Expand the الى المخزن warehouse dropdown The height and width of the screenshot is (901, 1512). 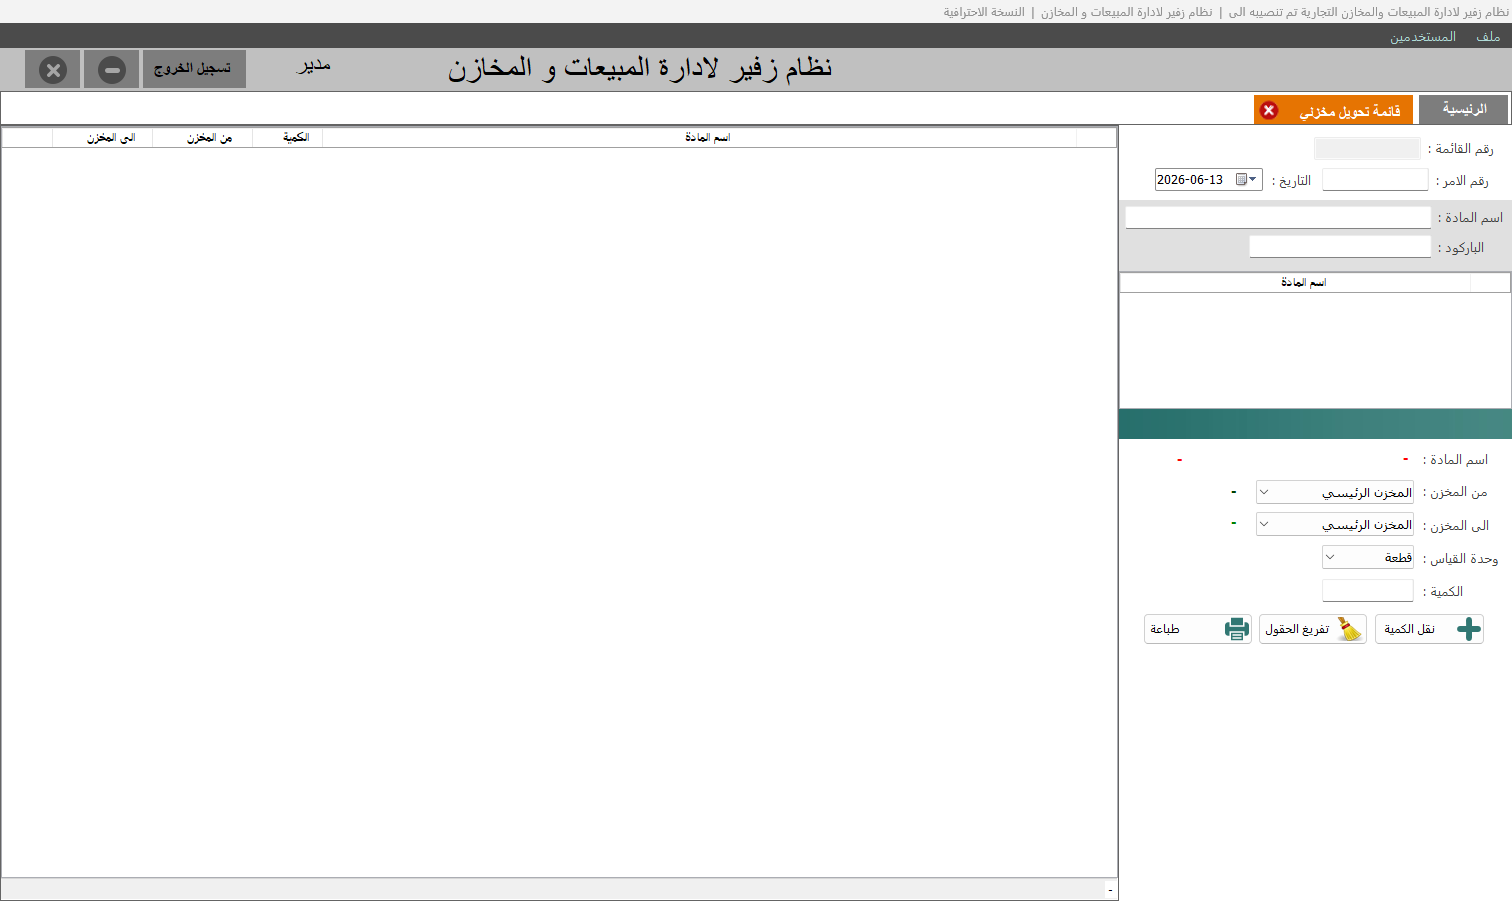1264,524
